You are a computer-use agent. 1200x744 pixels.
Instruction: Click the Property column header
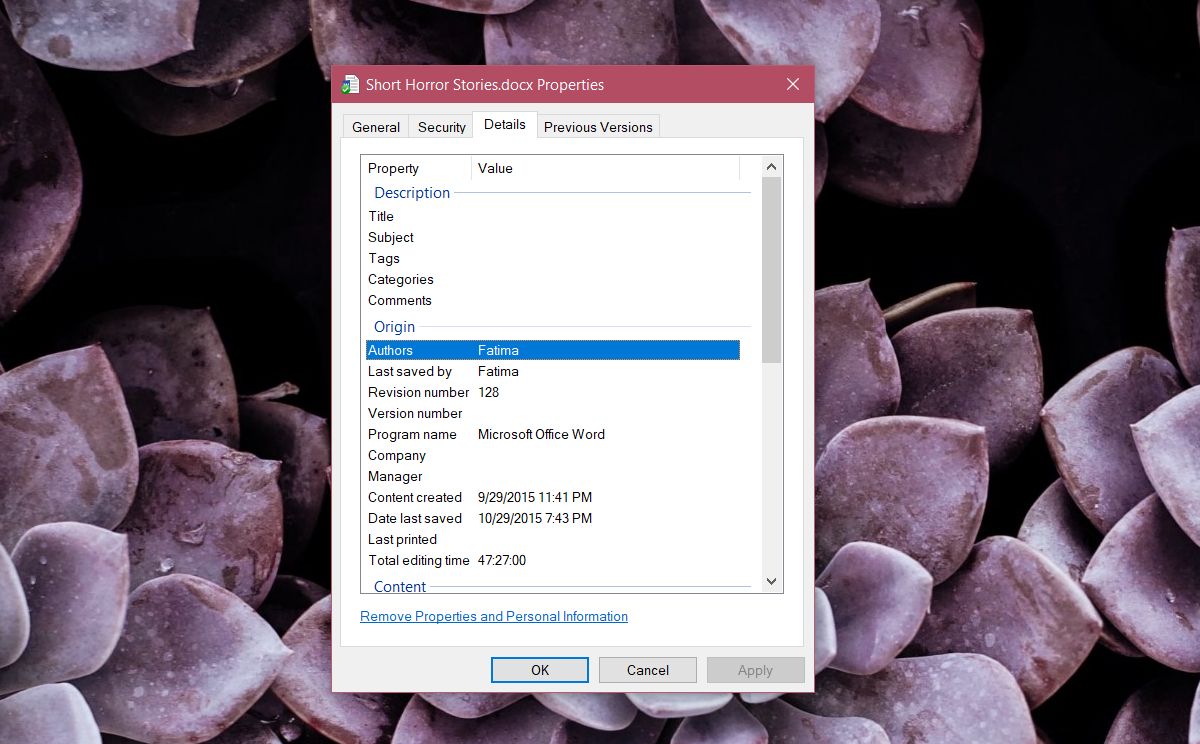tap(416, 168)
